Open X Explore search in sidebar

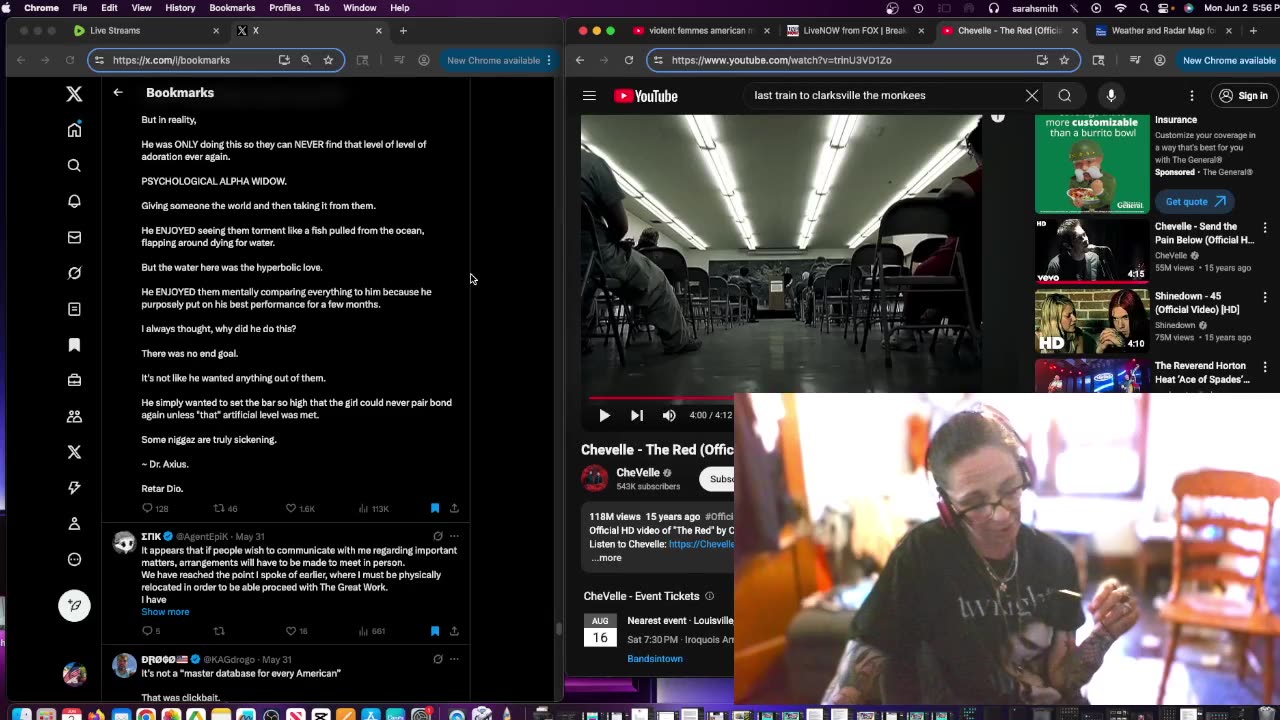74,166
